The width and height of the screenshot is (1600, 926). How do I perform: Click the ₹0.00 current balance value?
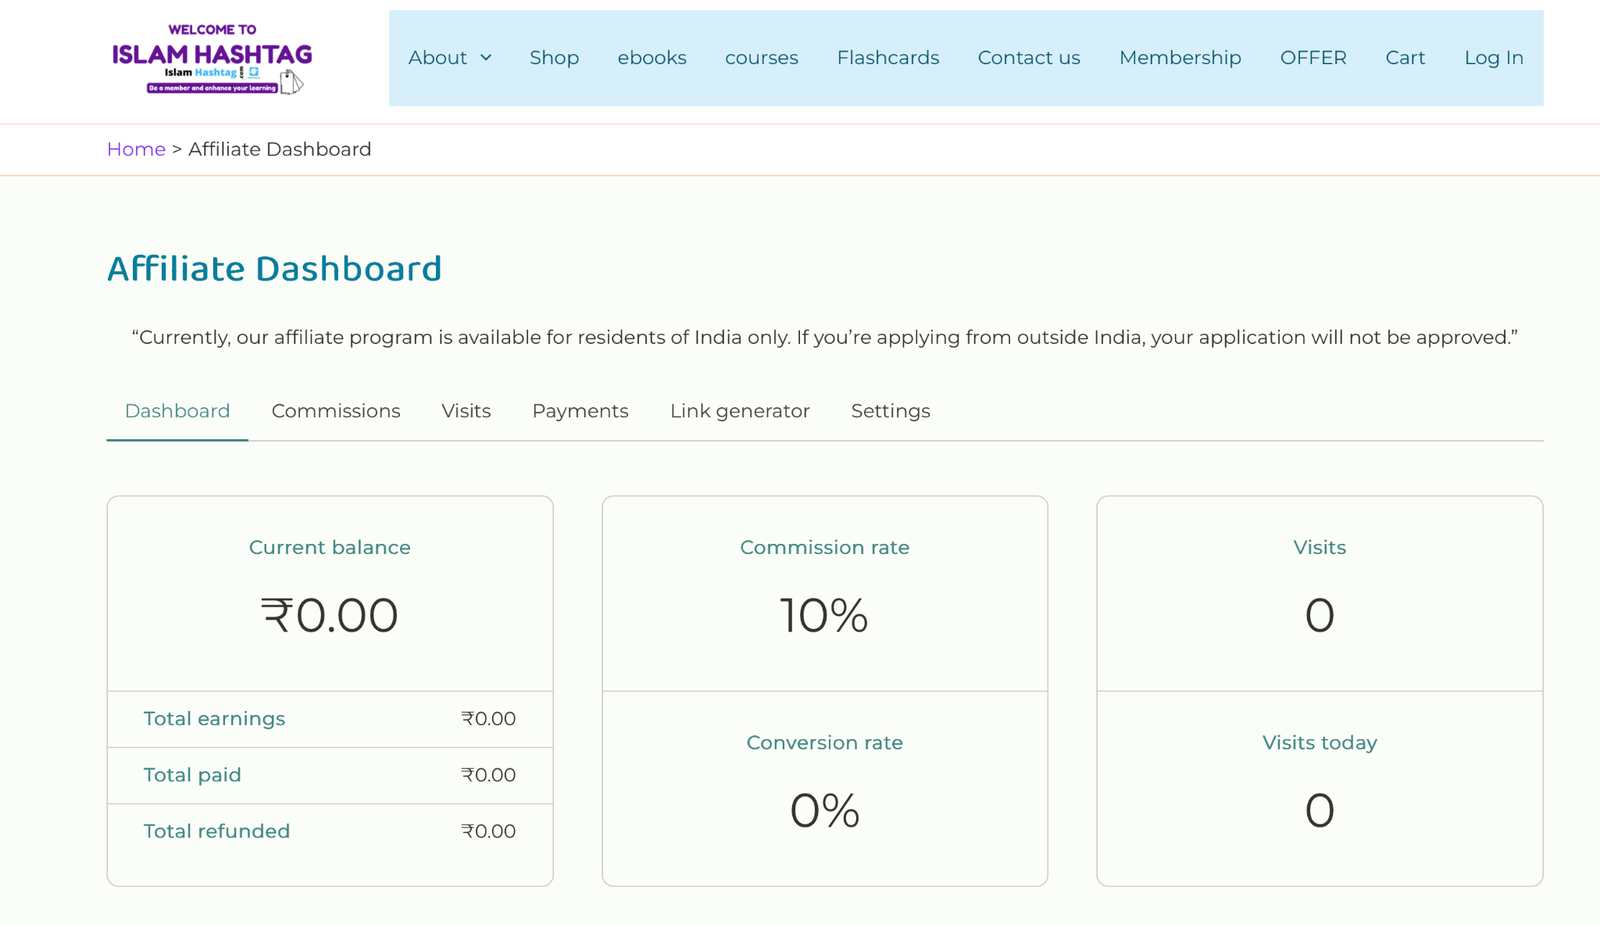[x=330, y=615]
